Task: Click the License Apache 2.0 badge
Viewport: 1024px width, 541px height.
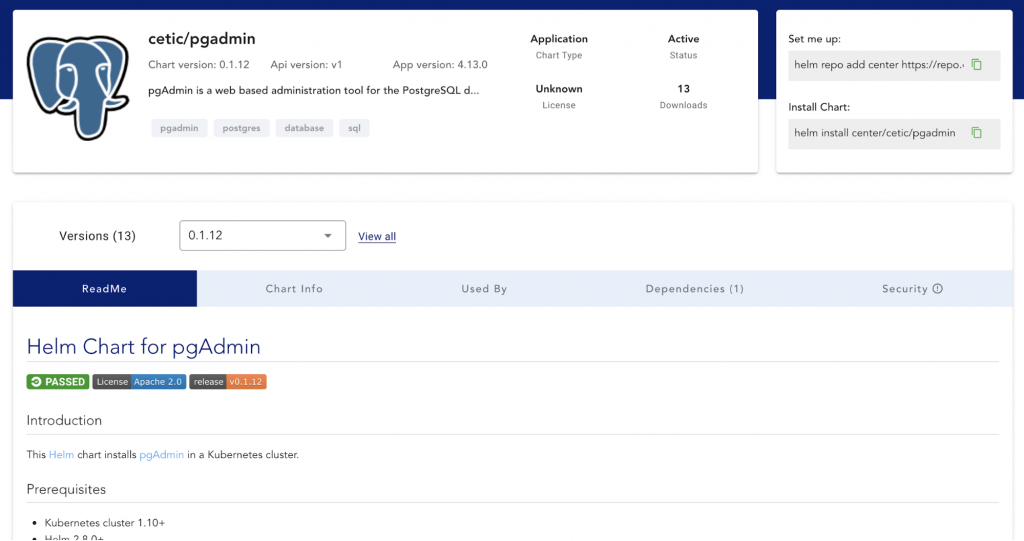Action: coord(139,381)
